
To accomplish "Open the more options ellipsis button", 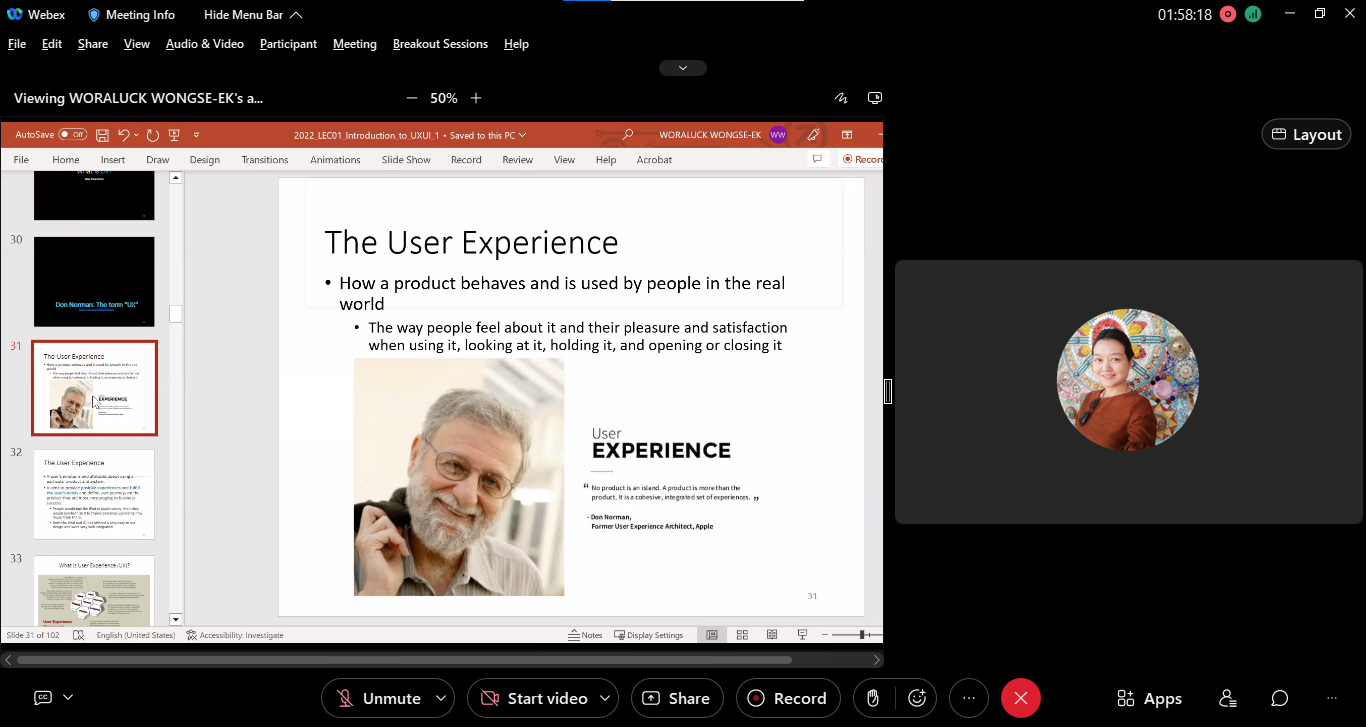I will (968, 698).
